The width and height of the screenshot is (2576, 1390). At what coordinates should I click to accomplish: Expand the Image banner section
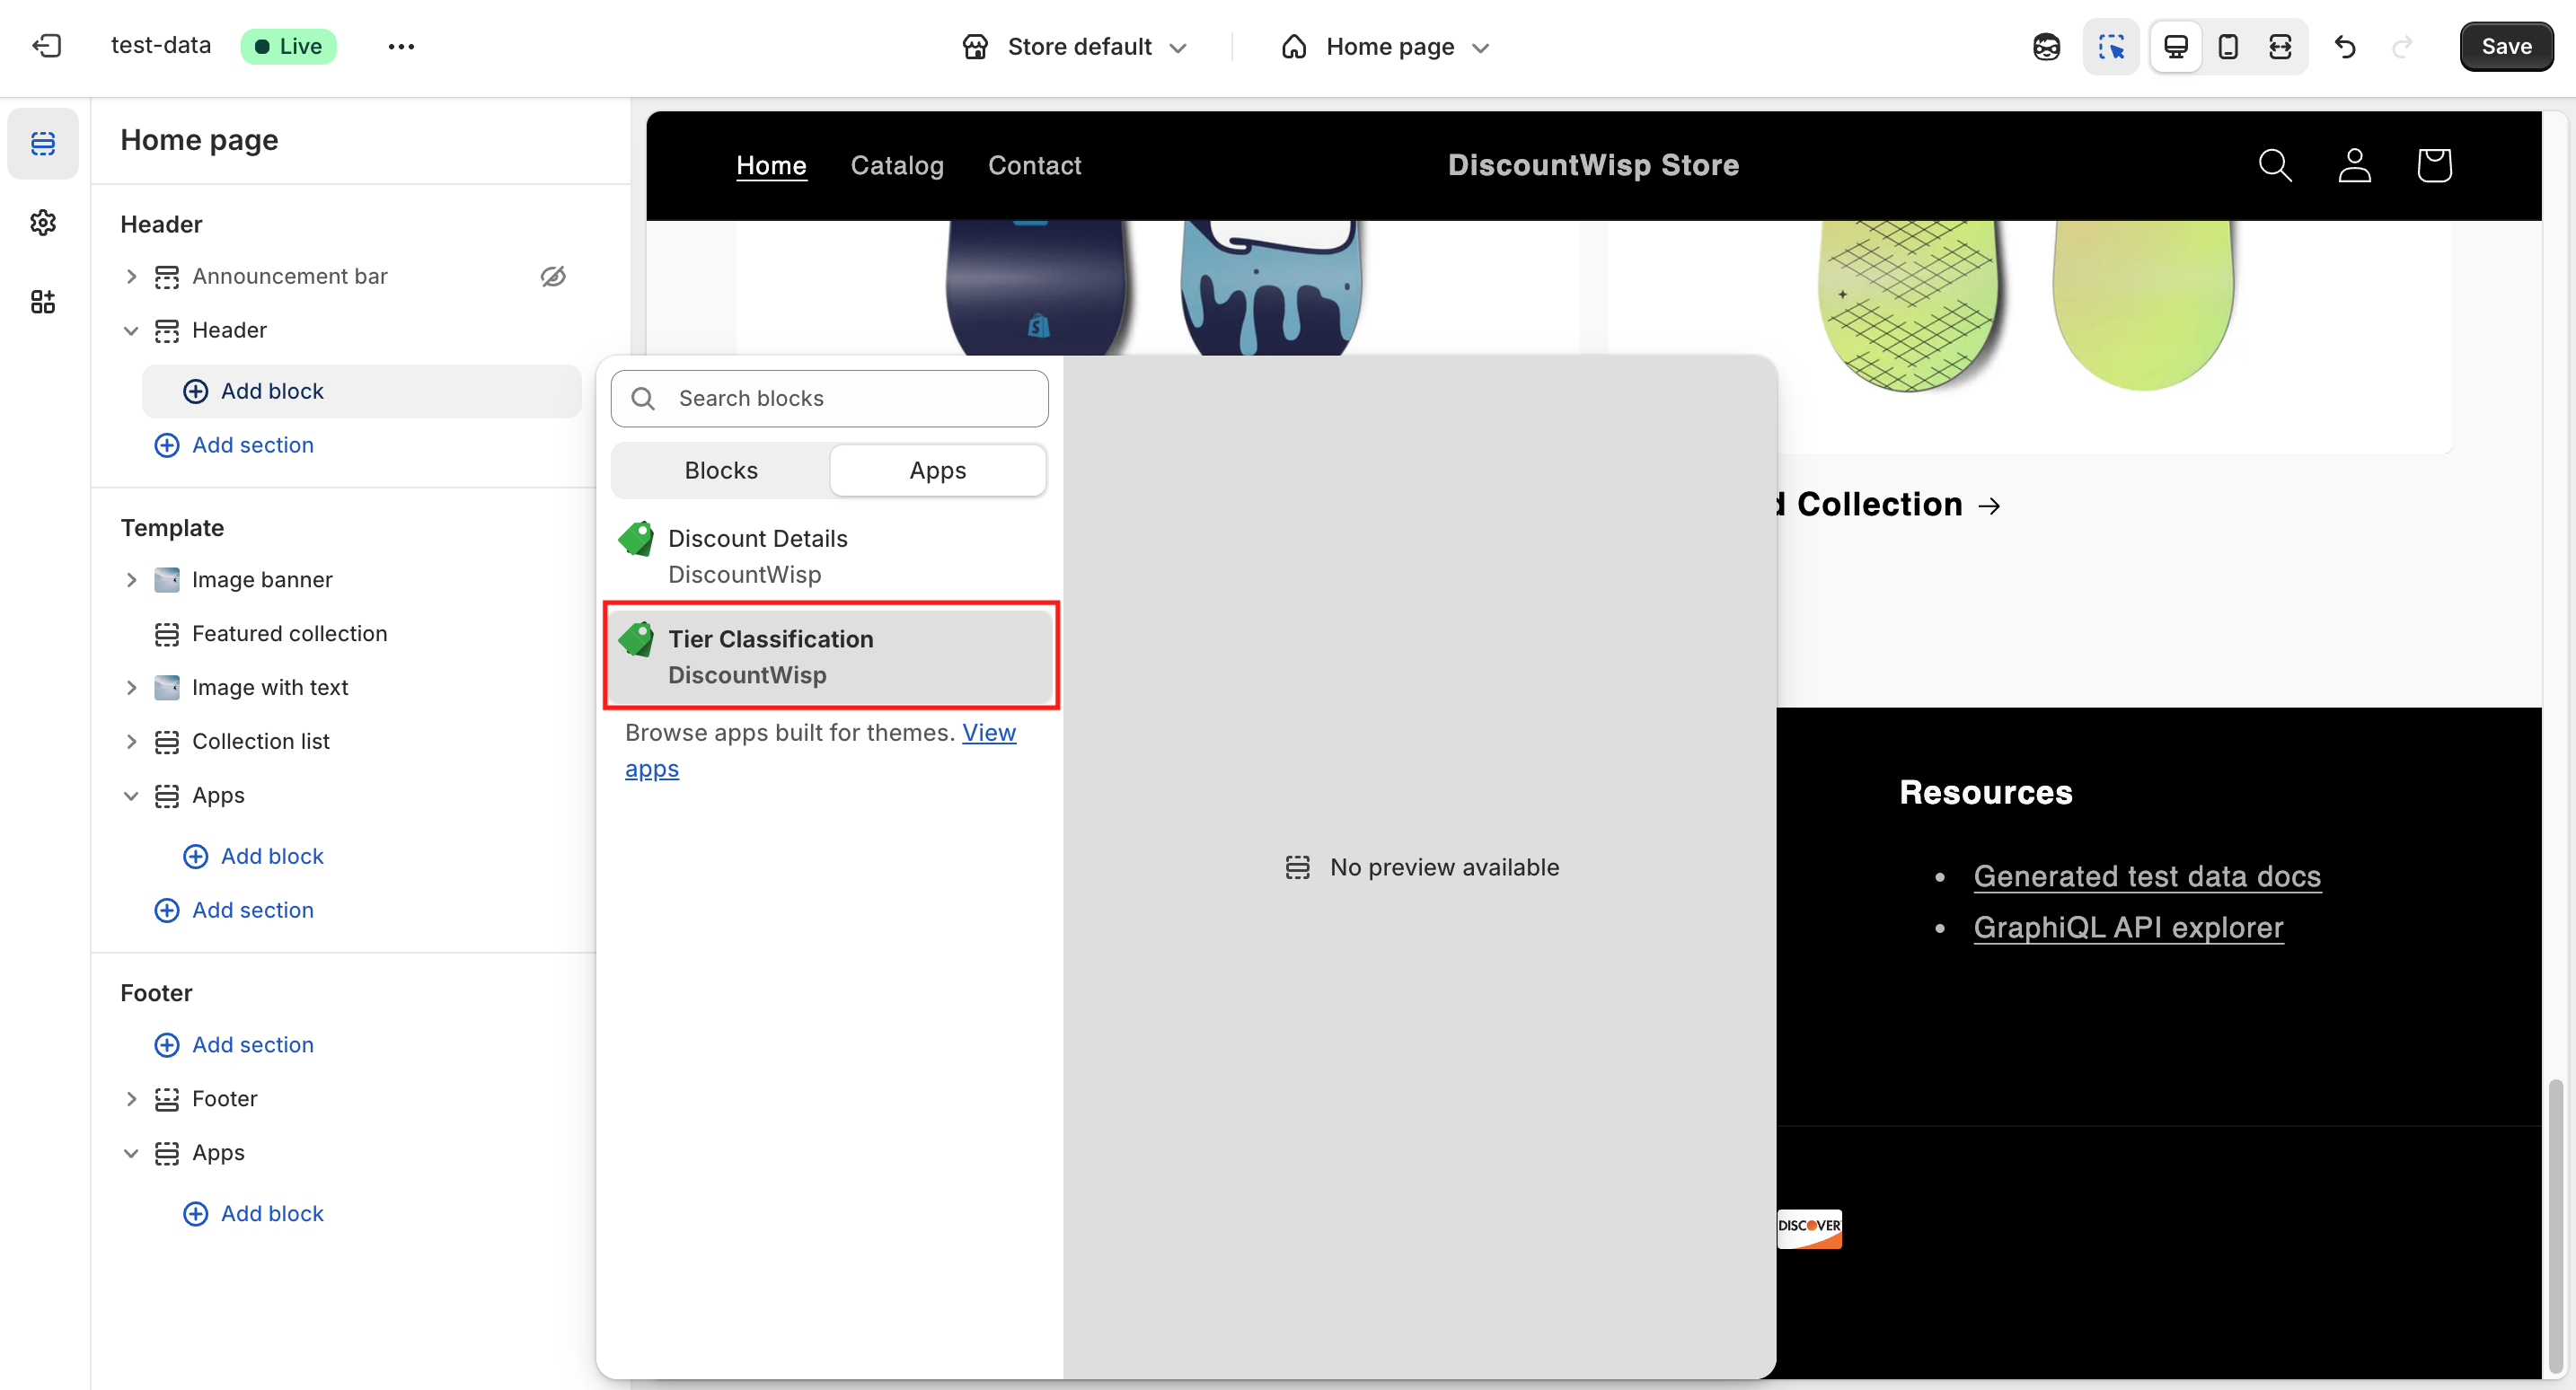tap(131, 580)
